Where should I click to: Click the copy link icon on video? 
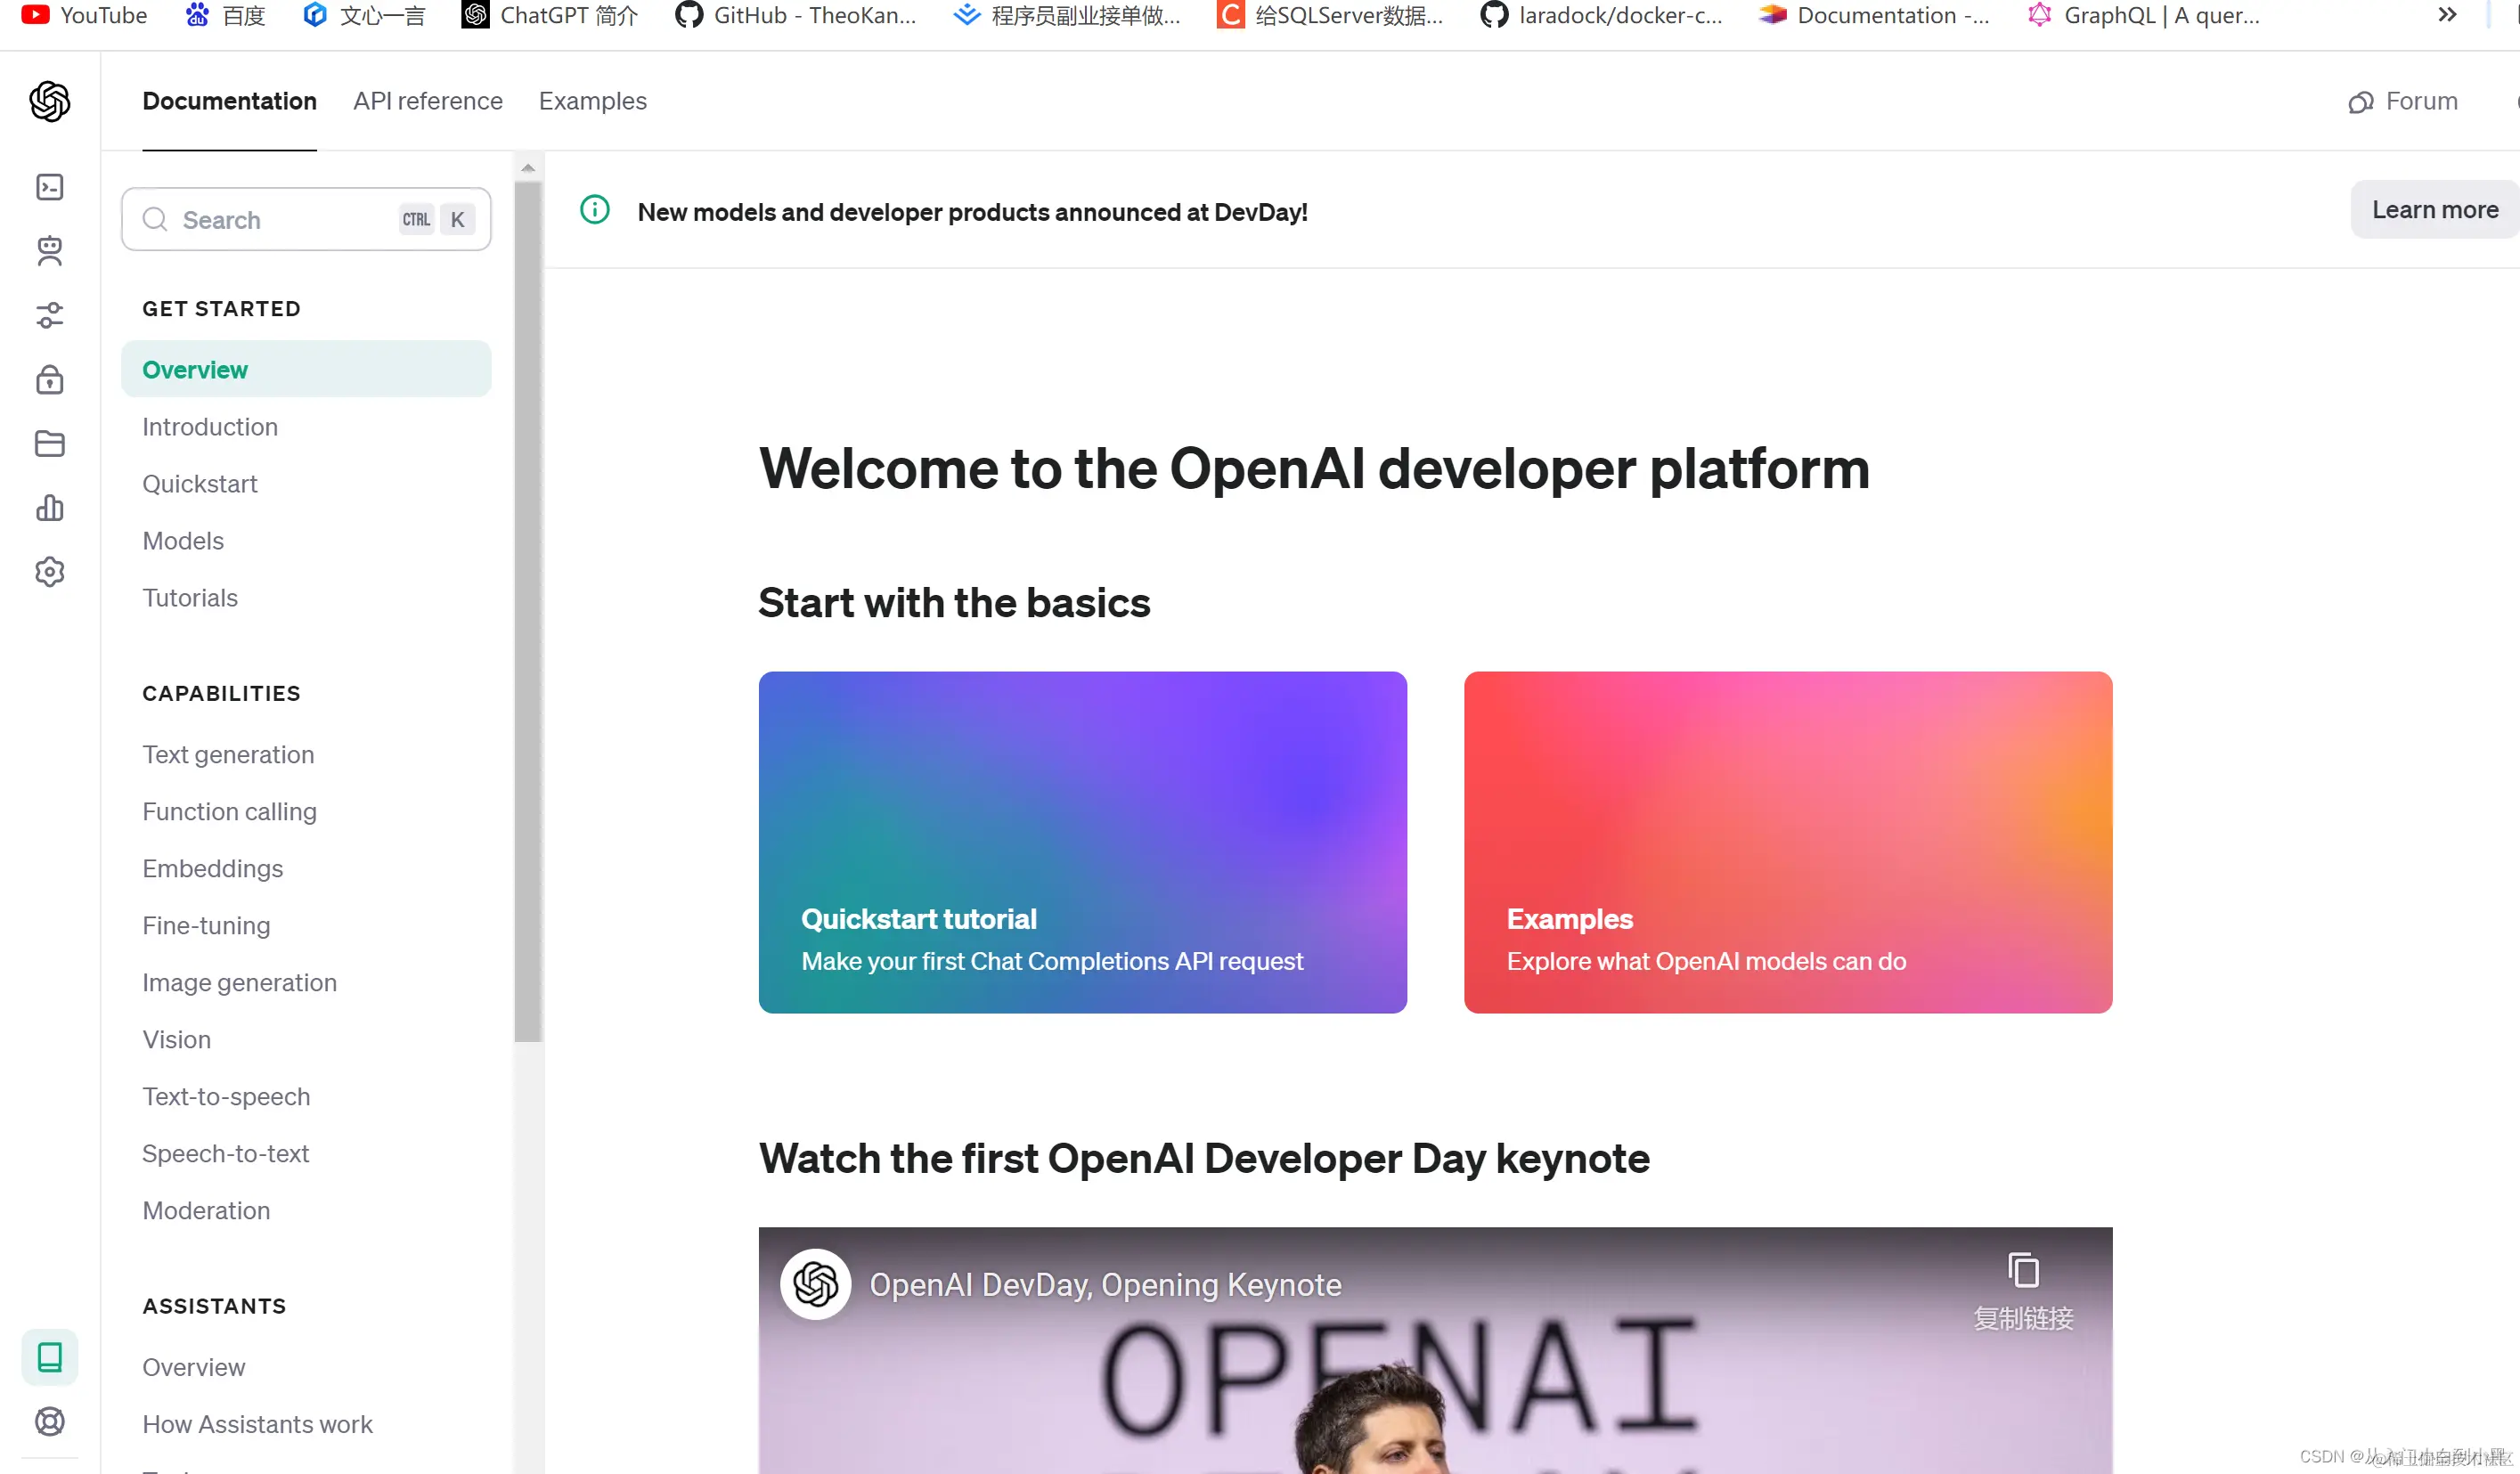click(x=2023, y=1271)
